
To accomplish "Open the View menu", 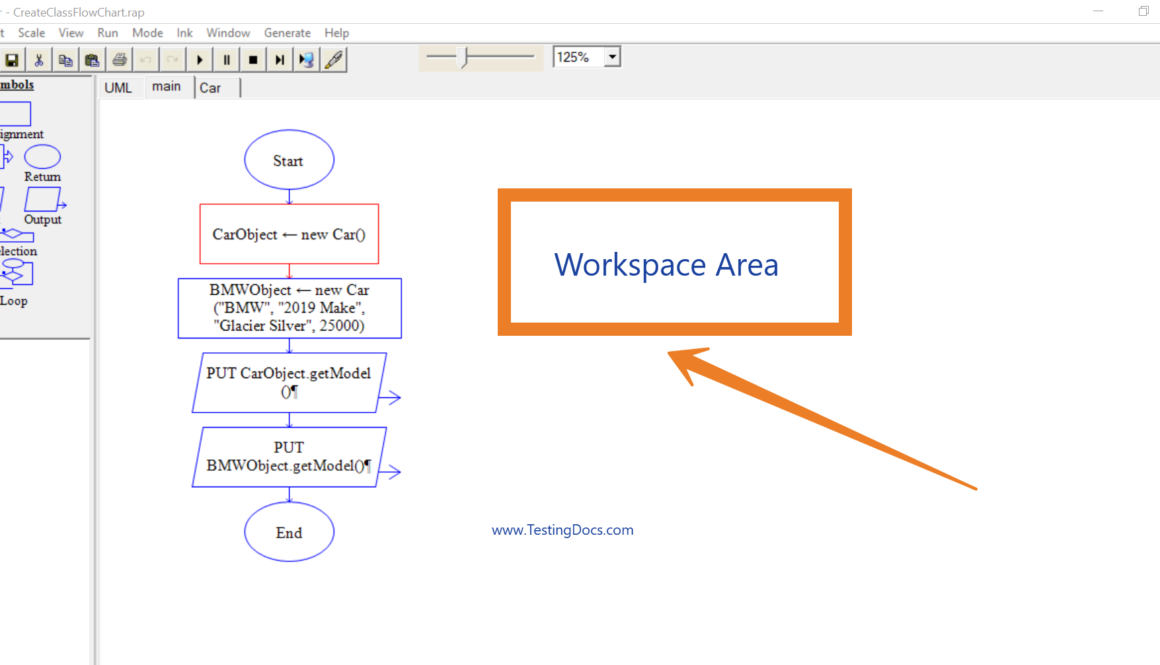I will [x=71, y=33].
